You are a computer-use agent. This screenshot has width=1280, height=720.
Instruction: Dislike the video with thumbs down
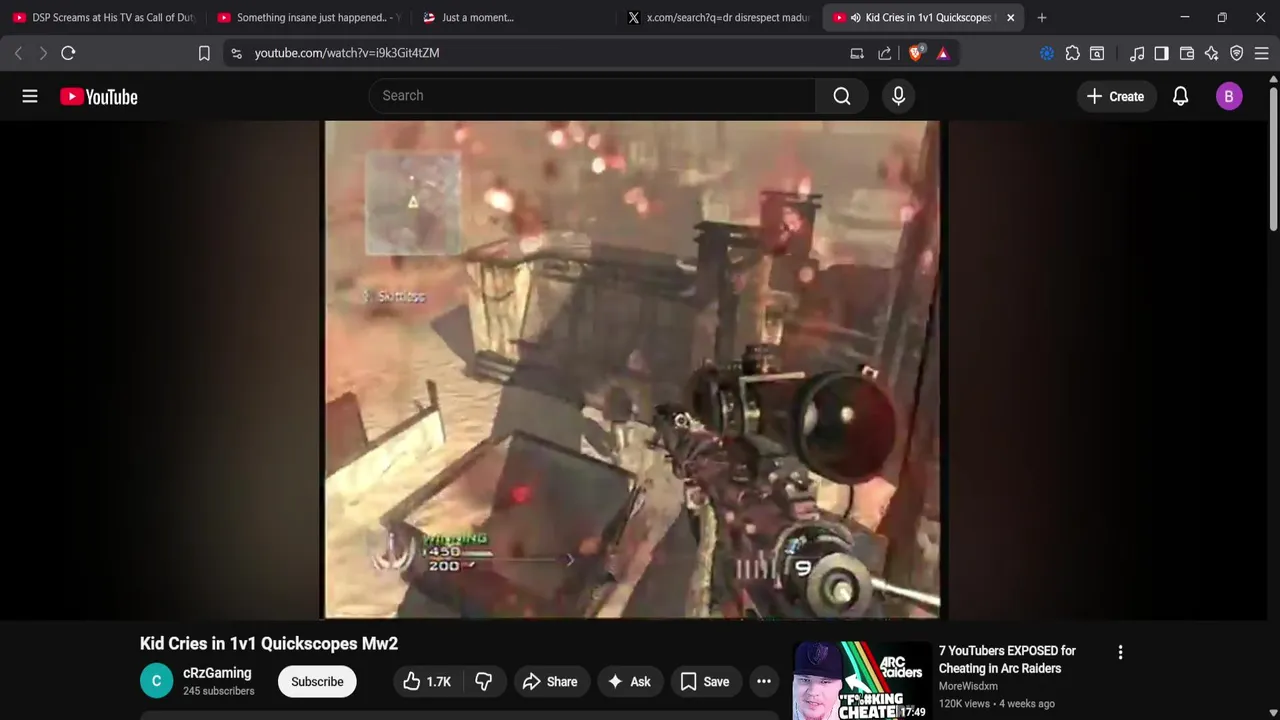pos(484,682)
